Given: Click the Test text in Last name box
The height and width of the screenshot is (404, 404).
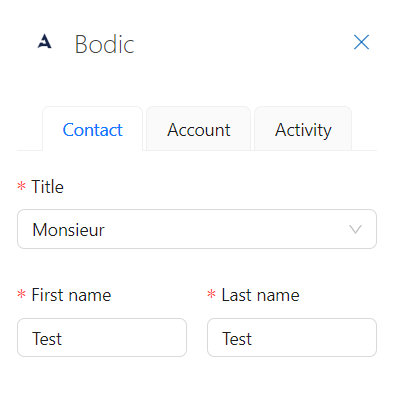Looking at the screenshot, I should 237,339.
